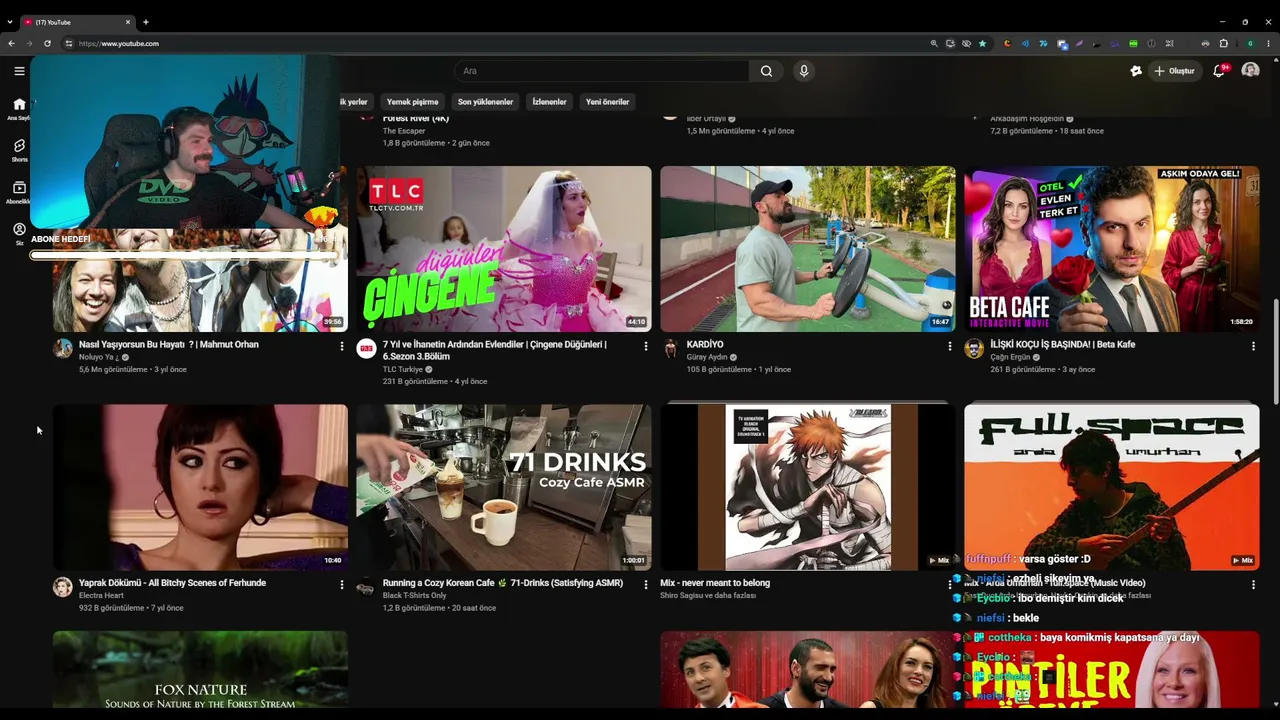Select the 'İzlenenler' filter chip

coord(549,102)
